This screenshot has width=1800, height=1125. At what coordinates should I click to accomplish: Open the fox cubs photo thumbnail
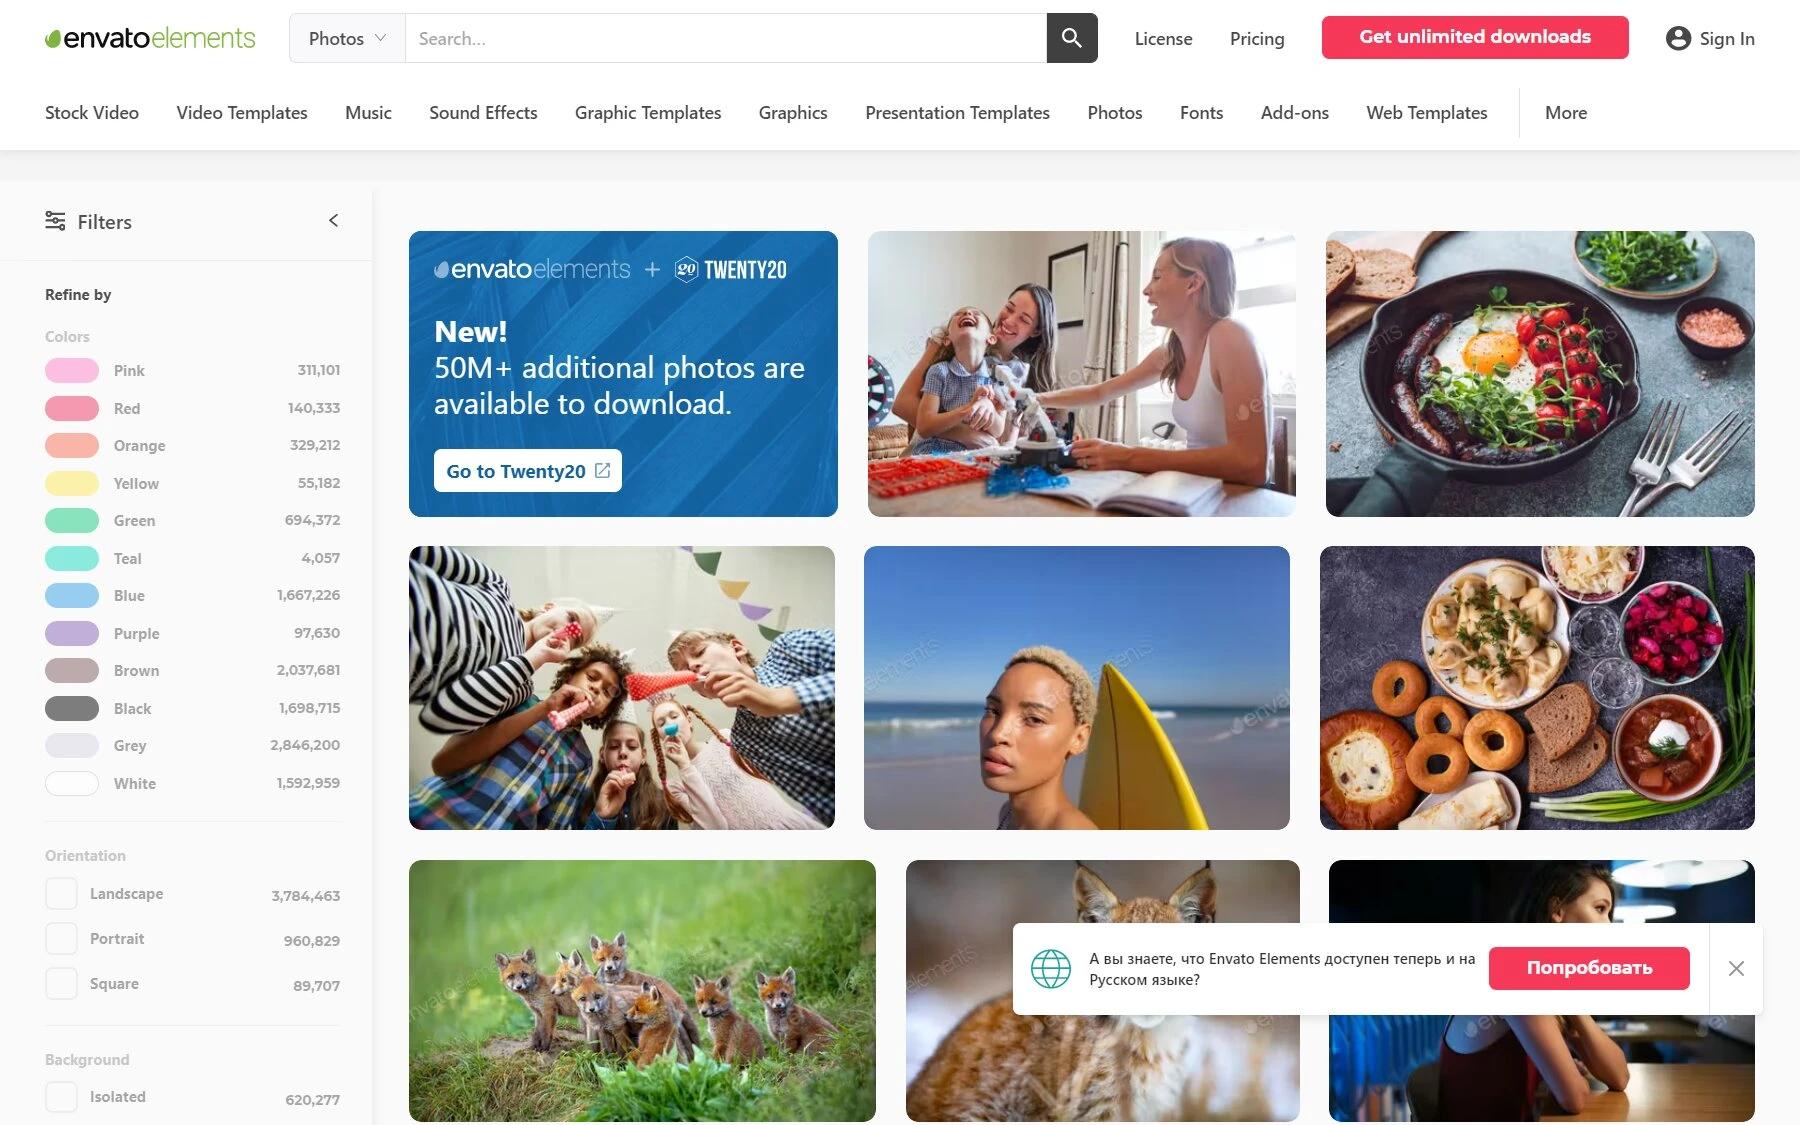pos(642,991)
